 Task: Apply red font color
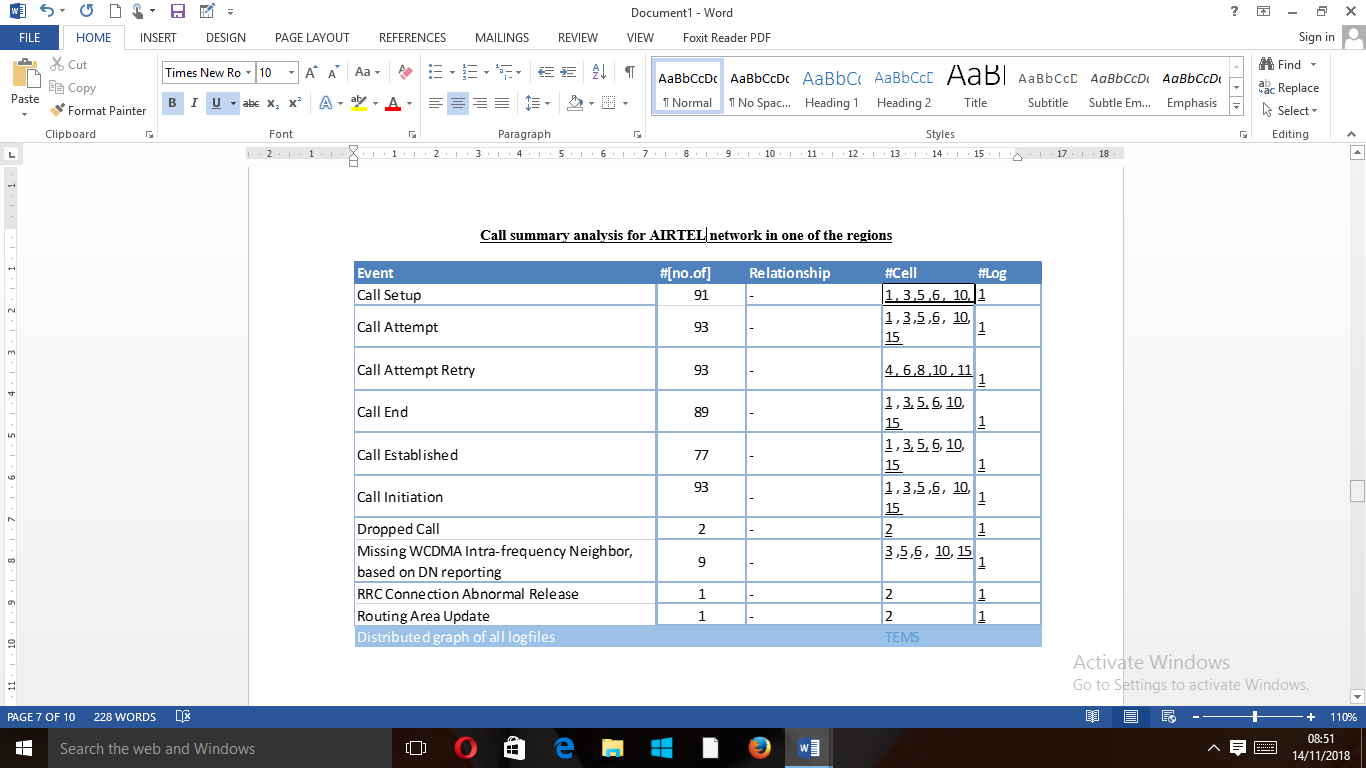pyautogui.click(x=393, y=103)
